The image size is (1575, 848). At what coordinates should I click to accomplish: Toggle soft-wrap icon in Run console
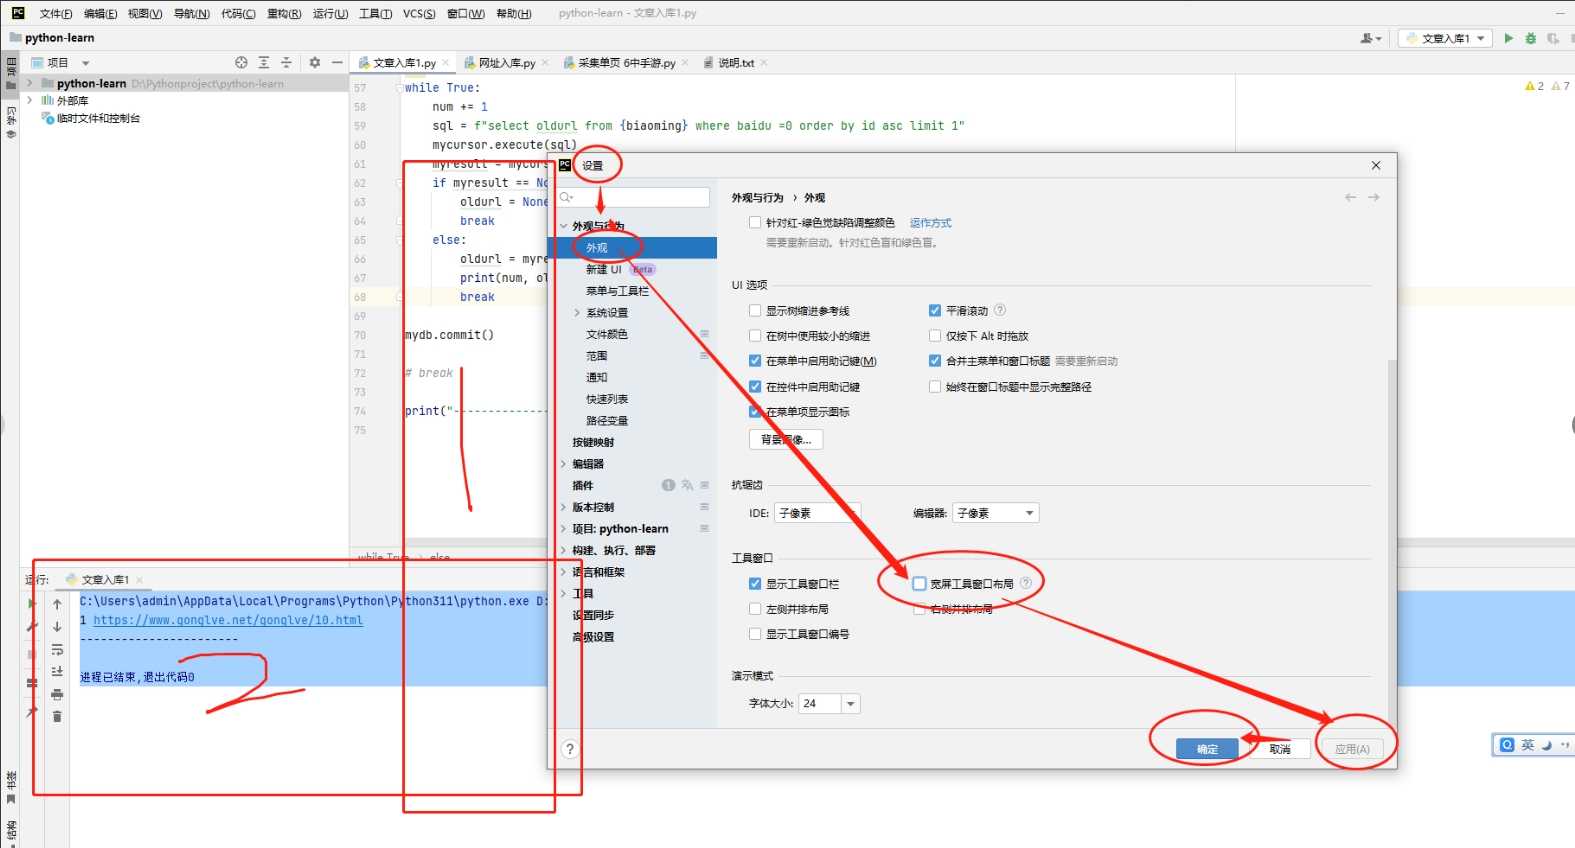point(57,650)
